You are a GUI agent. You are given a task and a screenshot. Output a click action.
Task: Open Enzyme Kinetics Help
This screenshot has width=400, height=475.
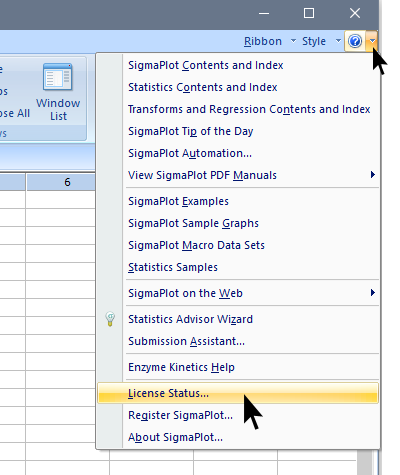[x=238, y=367]
